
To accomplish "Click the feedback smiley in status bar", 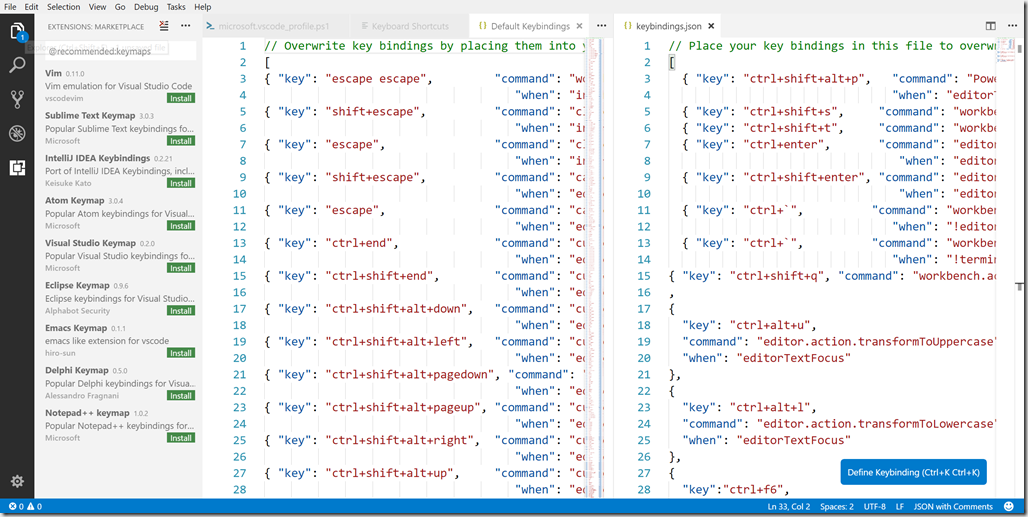I will point(1008,507).
